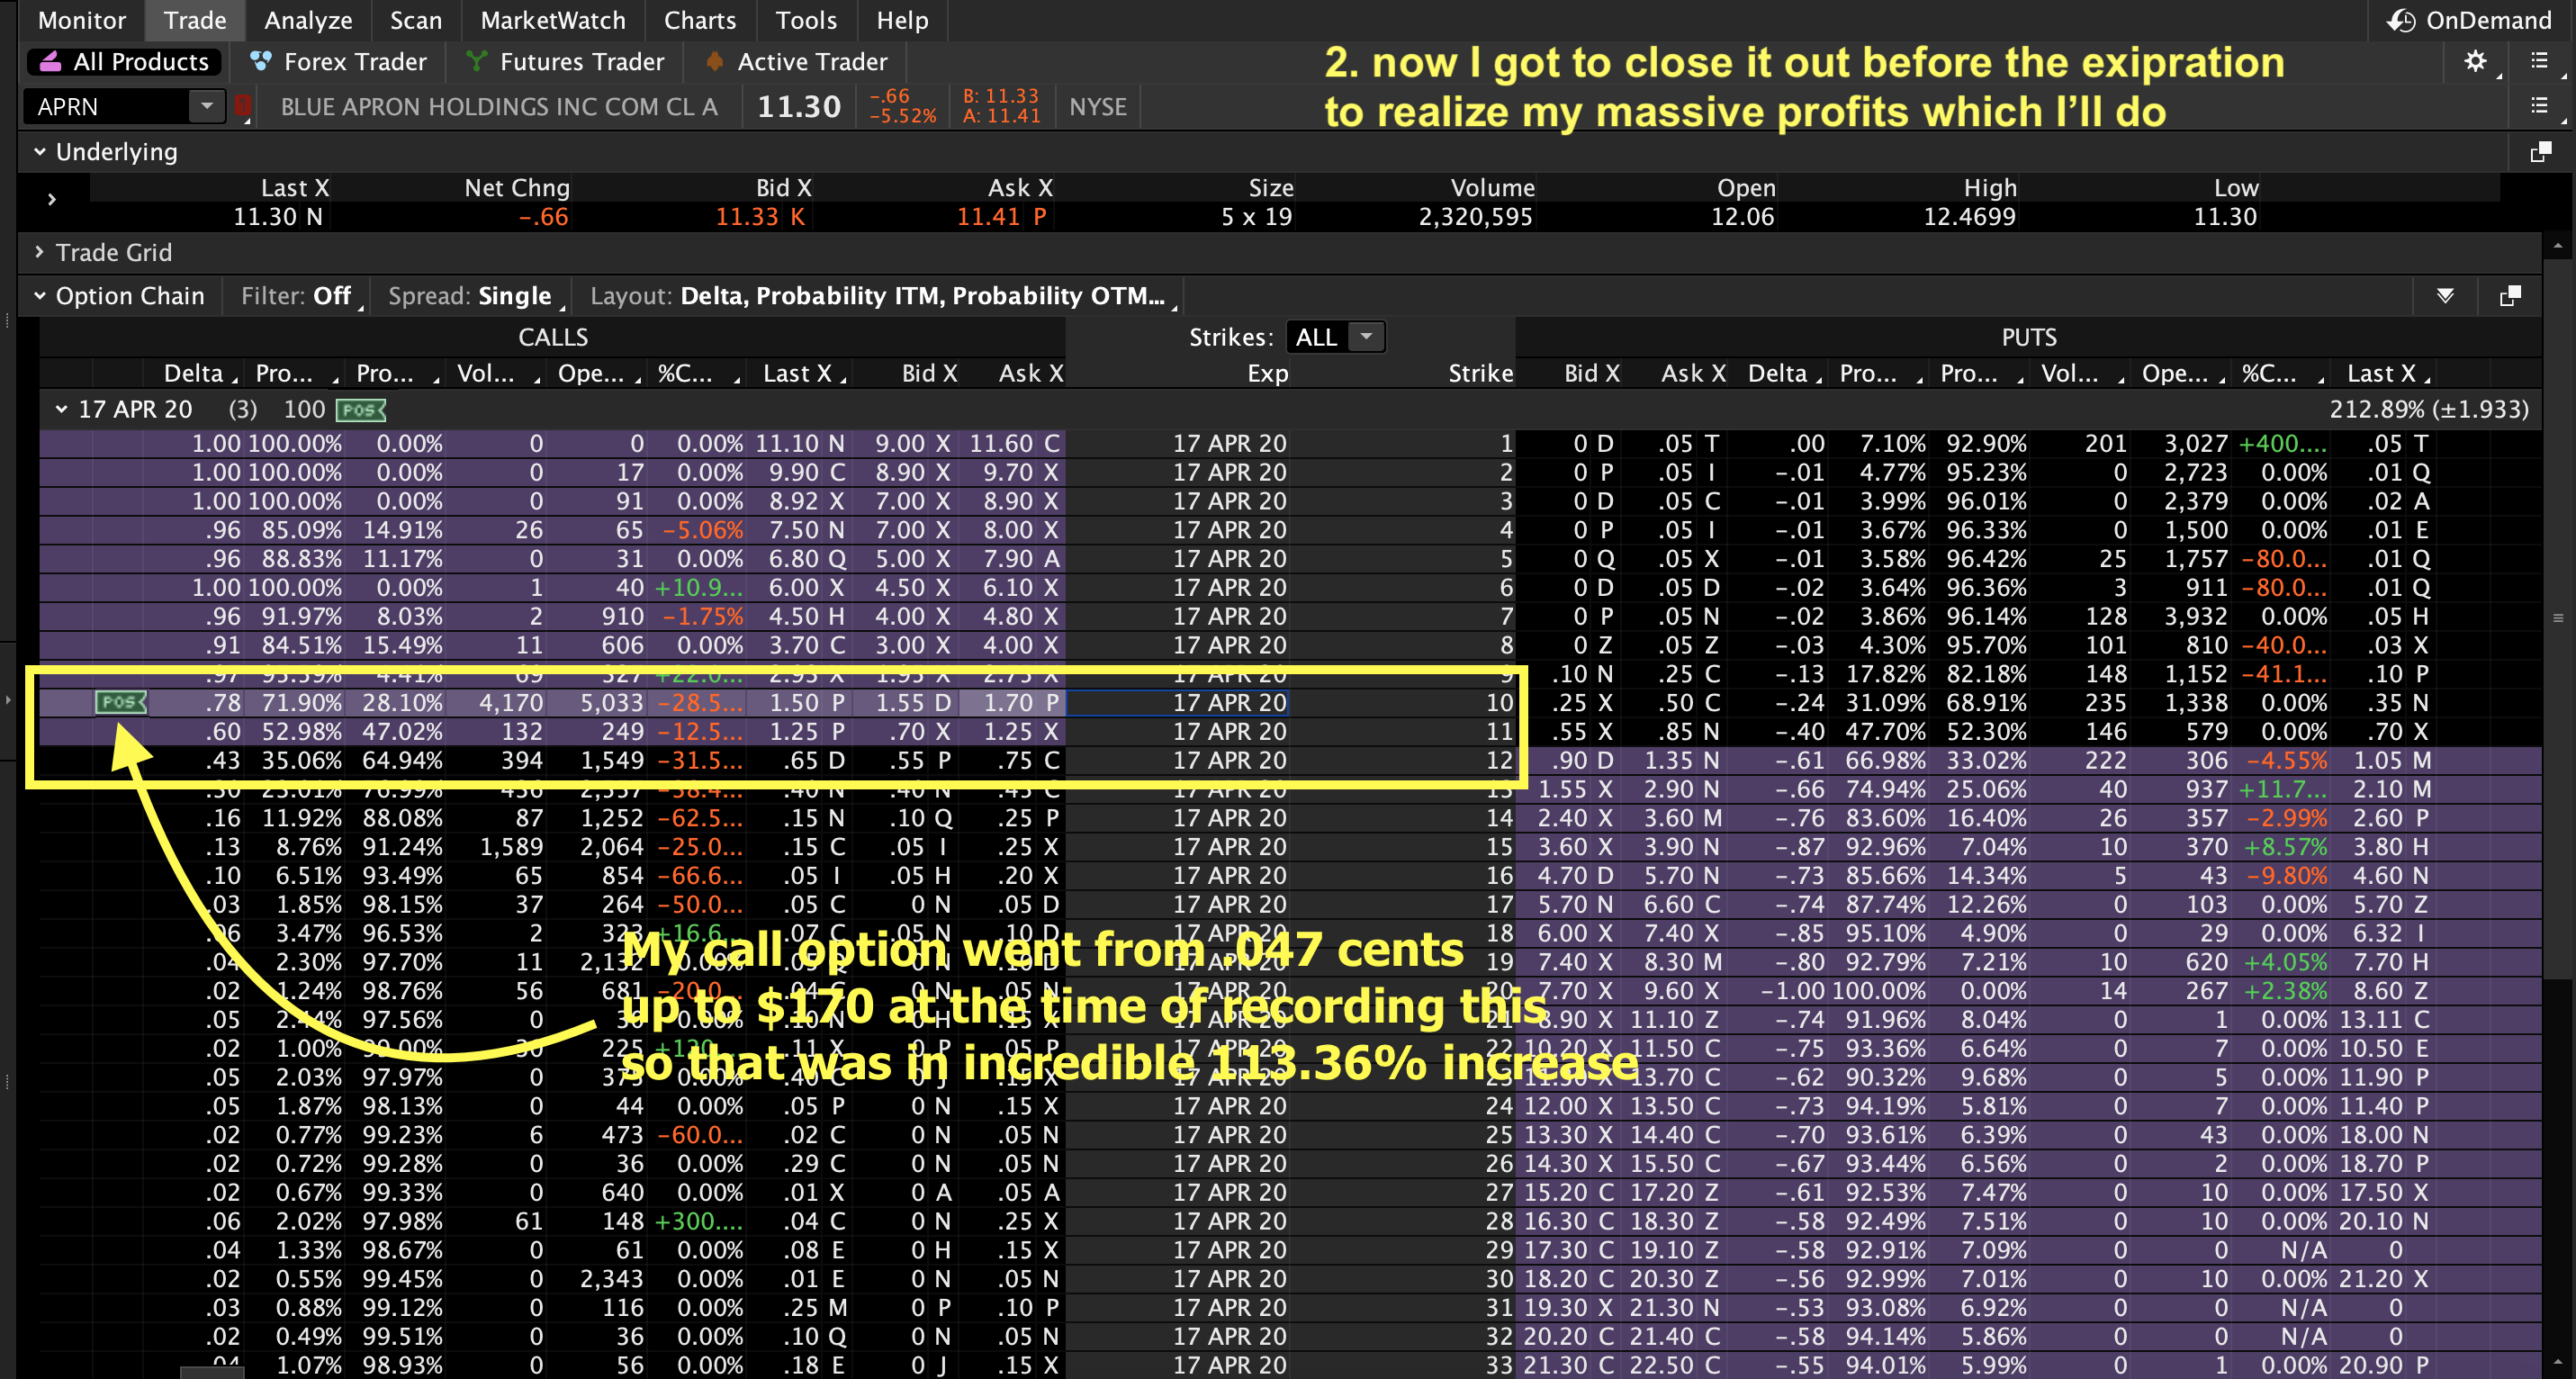
Task: Click the red symbol link indicator by APRN
Action: (x=243, y=106)
